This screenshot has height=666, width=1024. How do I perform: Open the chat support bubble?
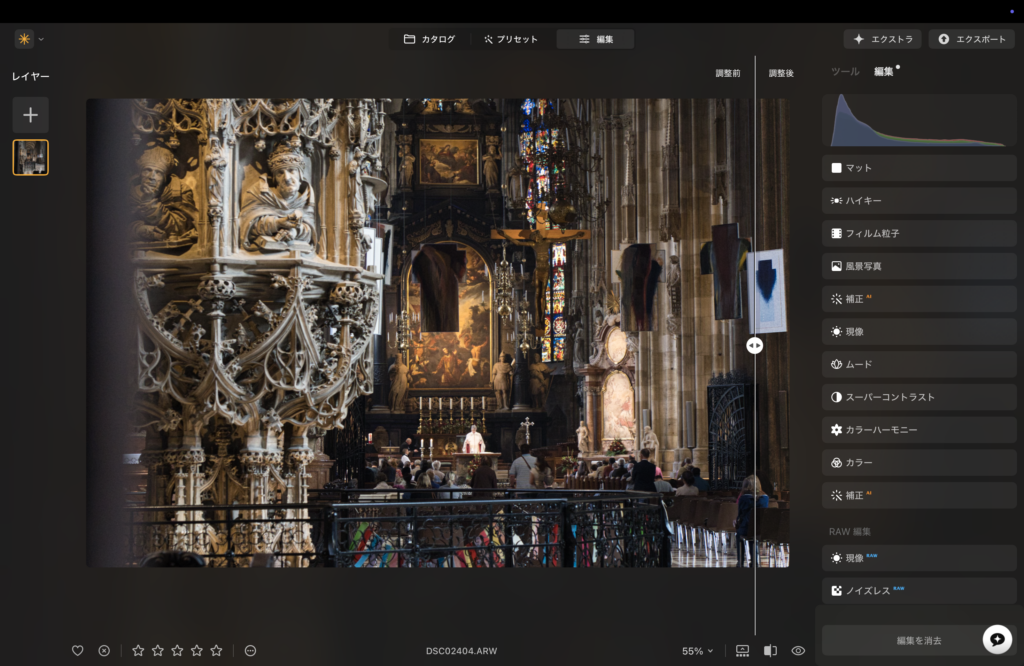click(x=997, y=639)
